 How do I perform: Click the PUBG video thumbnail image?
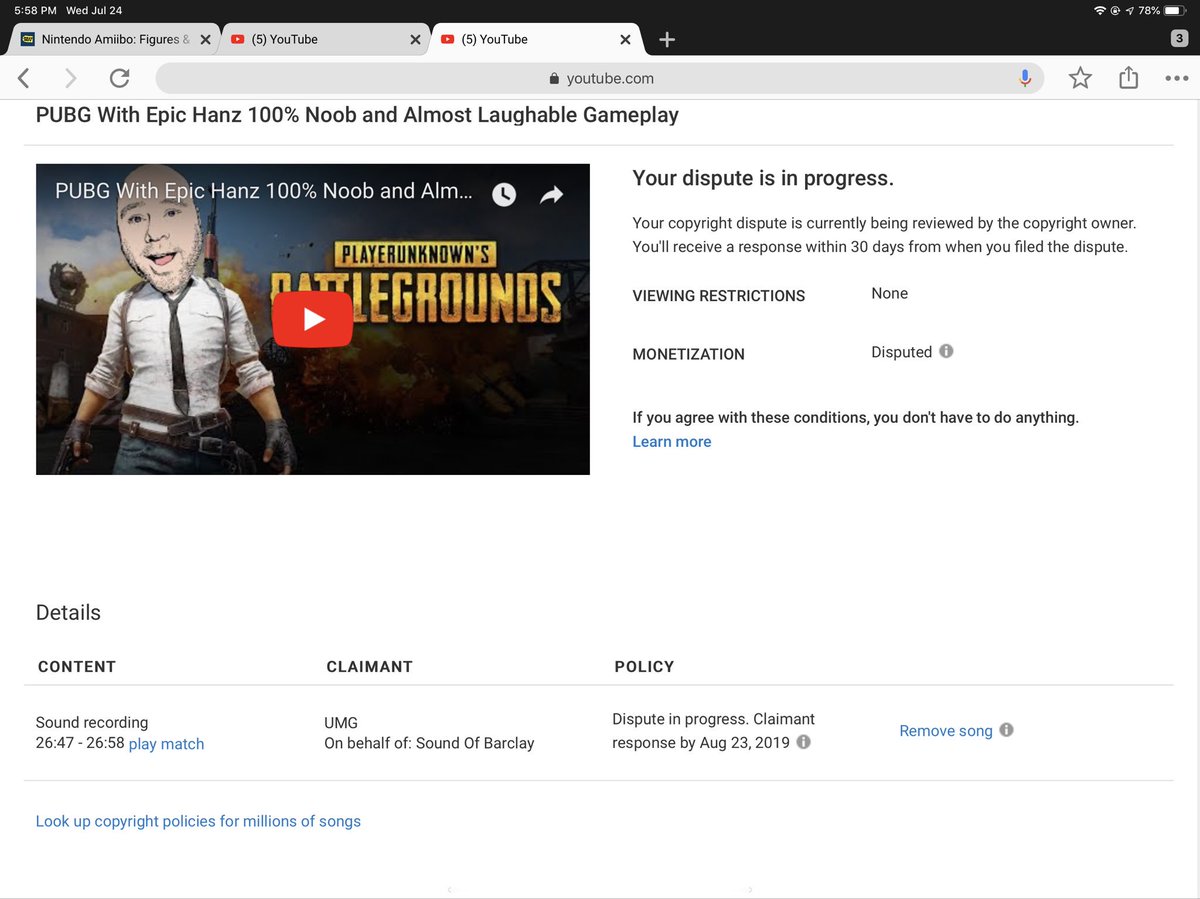[x=312, y=319]
